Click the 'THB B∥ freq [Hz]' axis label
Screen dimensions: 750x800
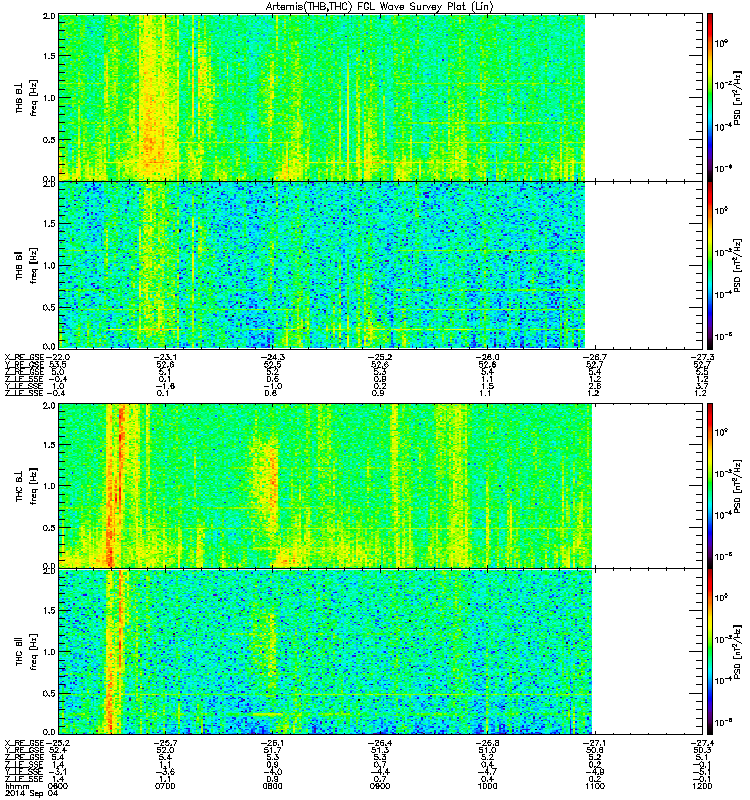click(26, 266)
